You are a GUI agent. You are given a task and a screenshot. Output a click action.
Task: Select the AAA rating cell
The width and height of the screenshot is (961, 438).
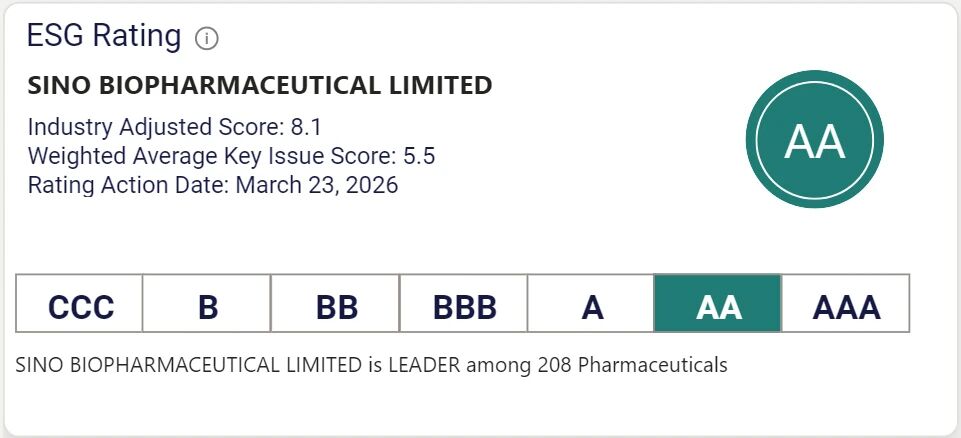pyautogui.click(x=846, y=305)
